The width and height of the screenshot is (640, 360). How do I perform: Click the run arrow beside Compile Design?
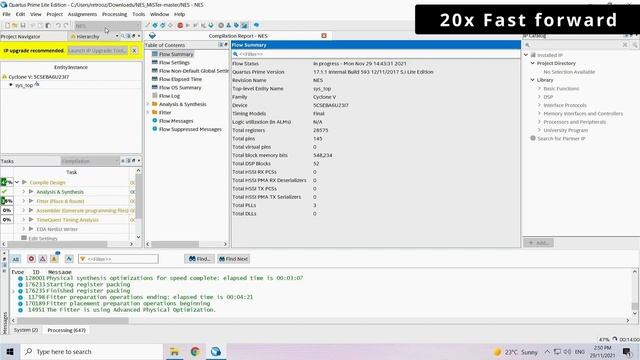click(24, 182)
